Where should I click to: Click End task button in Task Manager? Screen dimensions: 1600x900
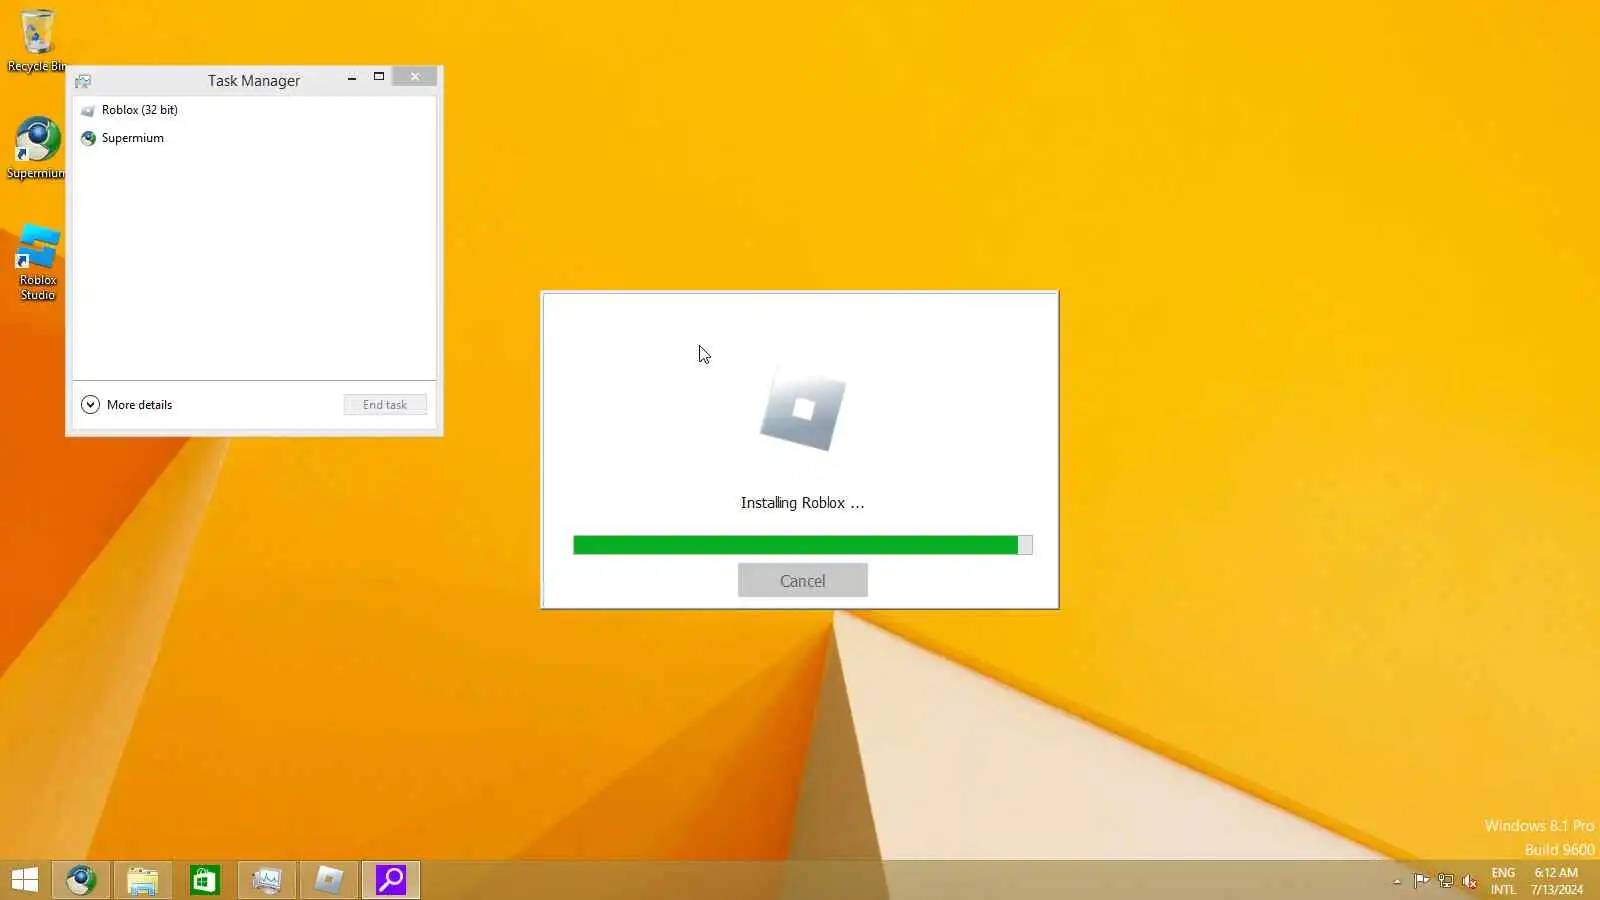pyautogui.click(x=385, y=404)
